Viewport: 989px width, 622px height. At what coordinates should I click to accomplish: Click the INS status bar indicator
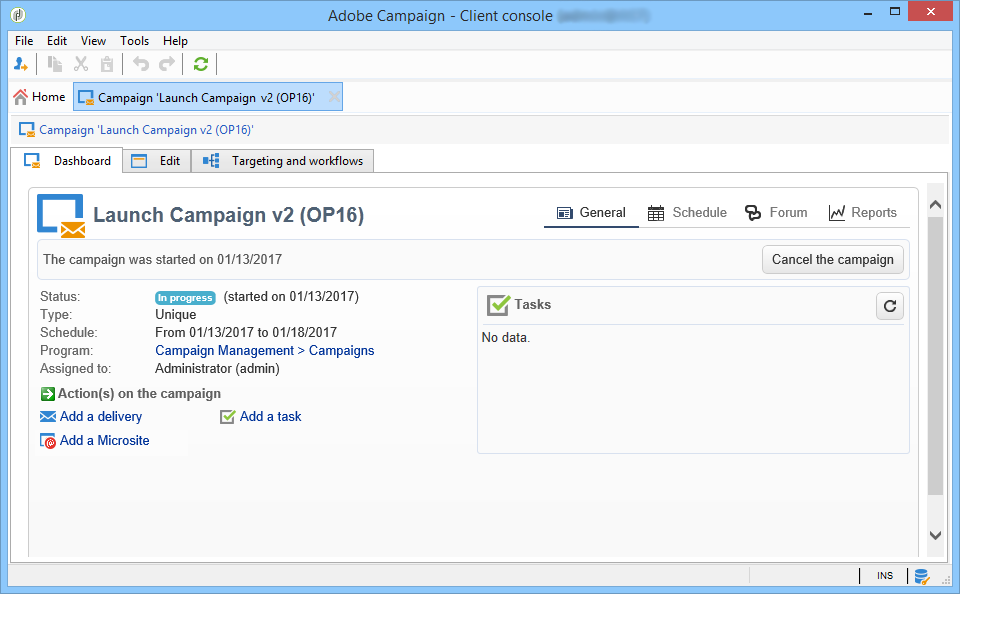pos(885,576)
